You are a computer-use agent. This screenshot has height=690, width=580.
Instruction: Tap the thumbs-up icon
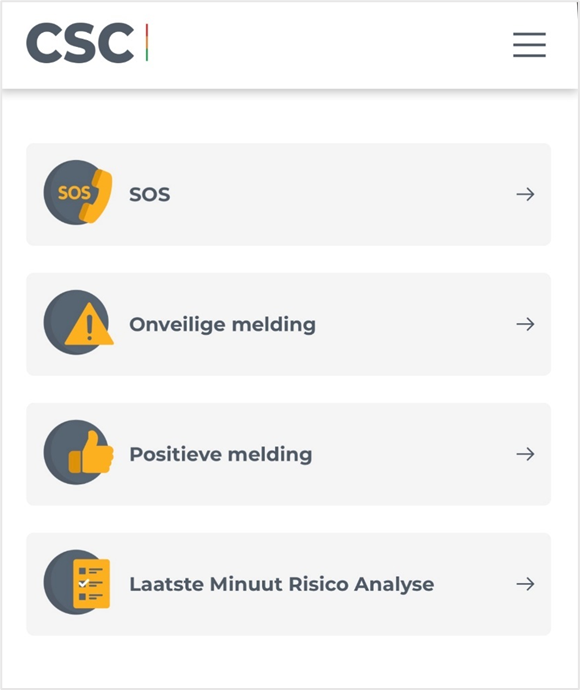click(78, 452)
